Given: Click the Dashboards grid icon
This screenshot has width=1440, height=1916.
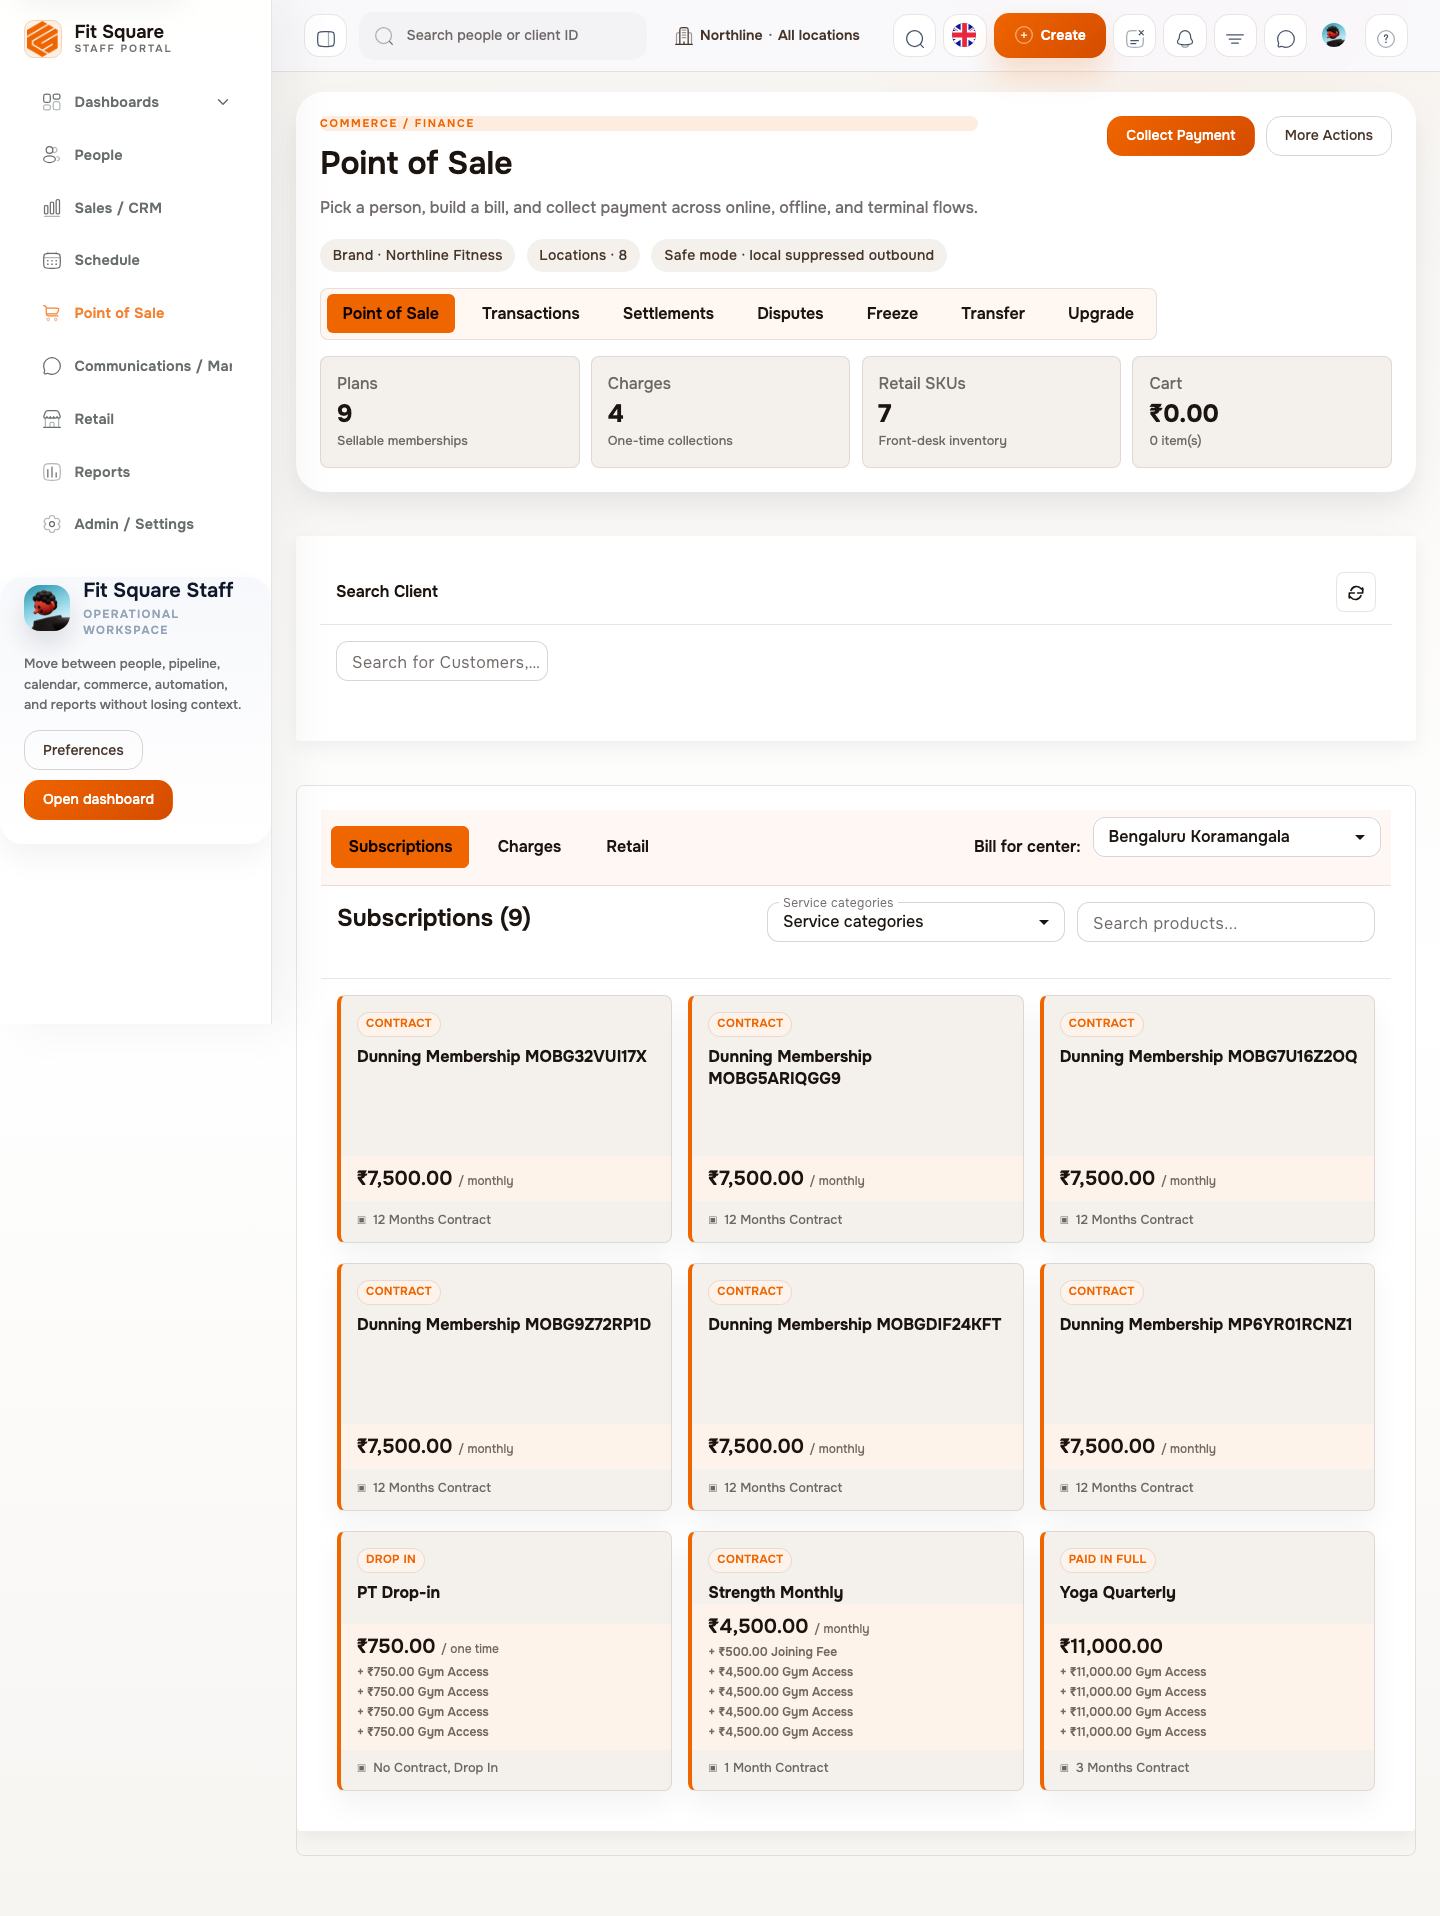Looking at the screenshot, I should (52, 102).
